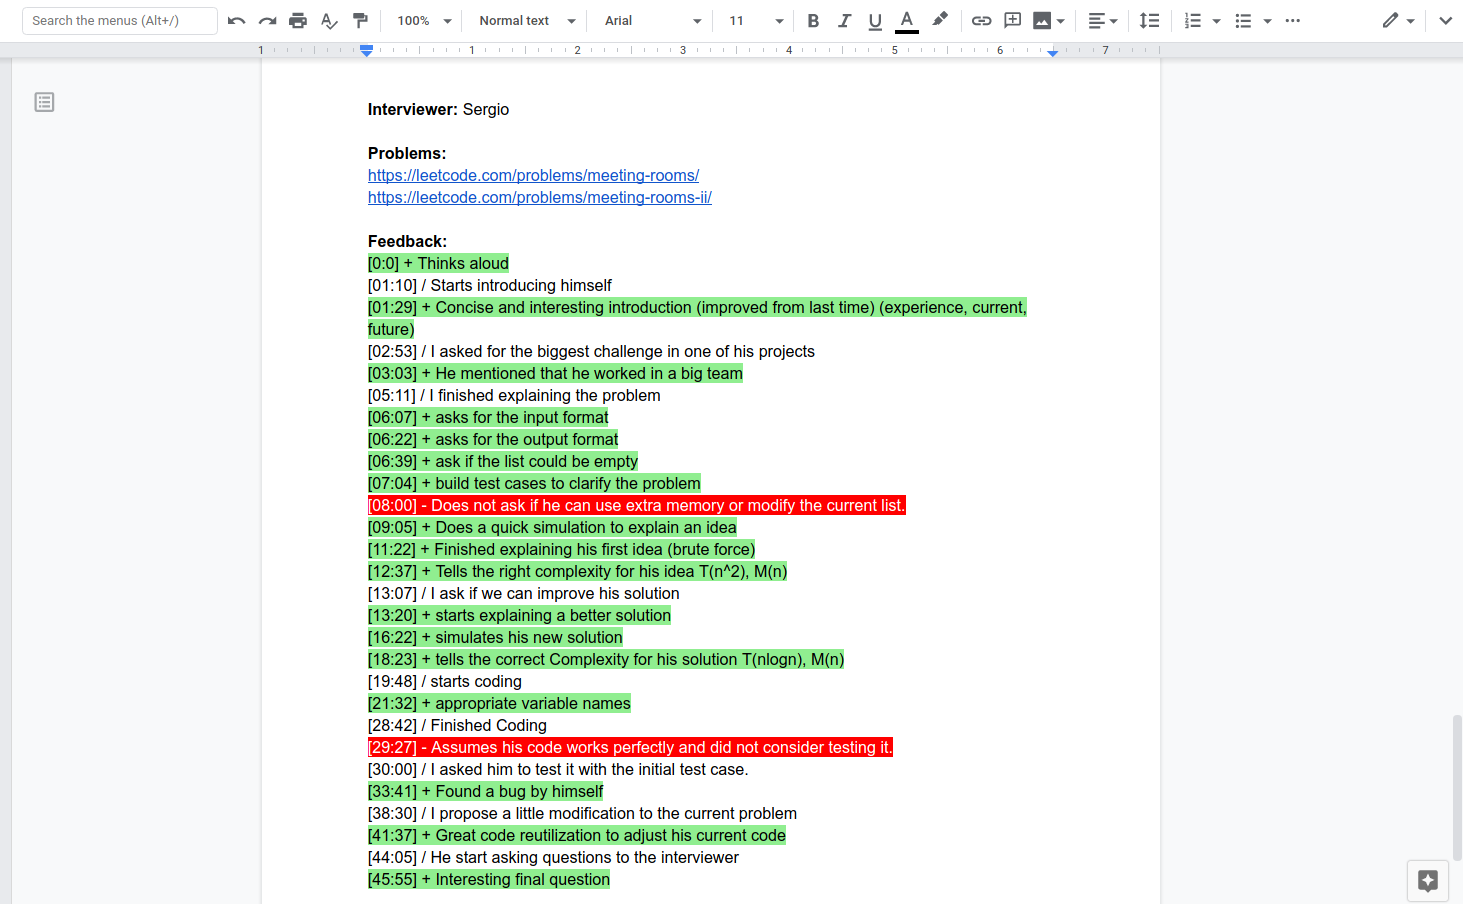This screenshot has height=904, width=1463.
Task: Click the "[28:42] / Finished Coding" line
Action: (x=457, y=725)
